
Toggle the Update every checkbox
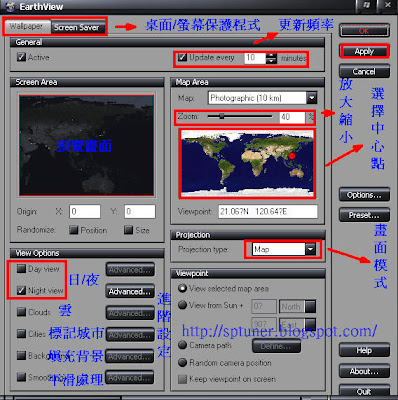182,57
